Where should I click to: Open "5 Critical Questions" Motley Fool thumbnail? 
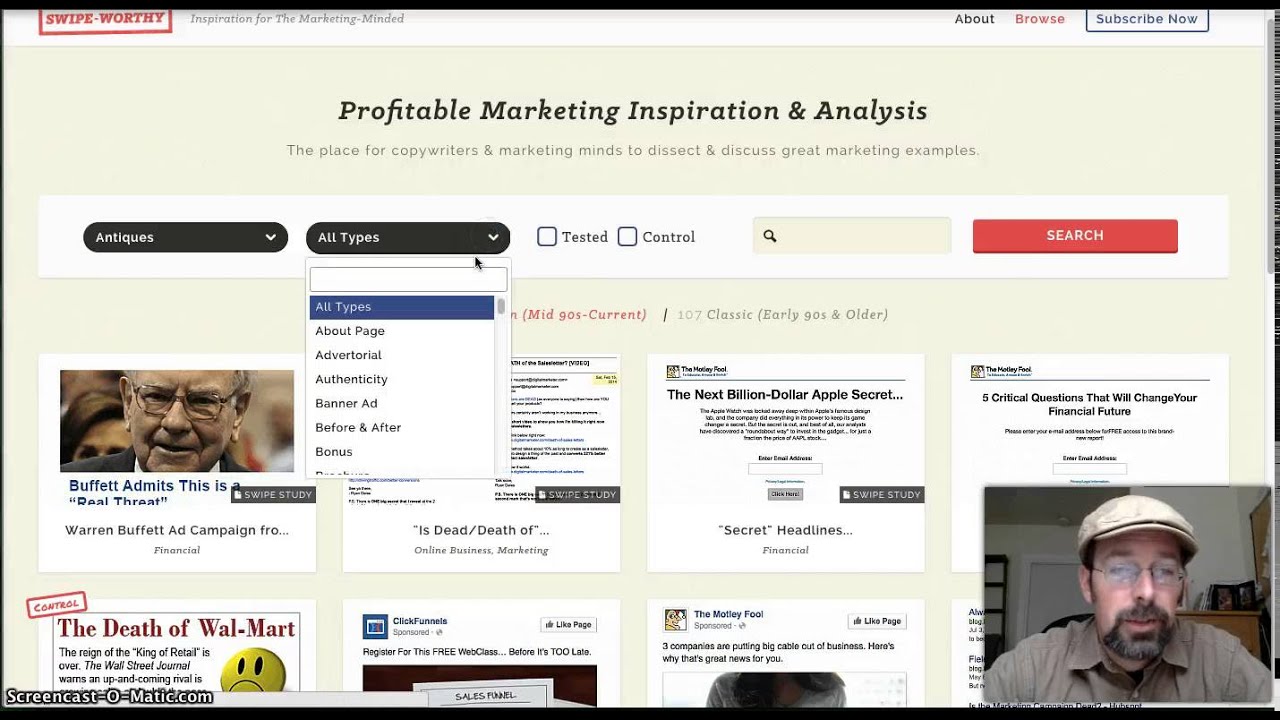[x=1089, y=425]
